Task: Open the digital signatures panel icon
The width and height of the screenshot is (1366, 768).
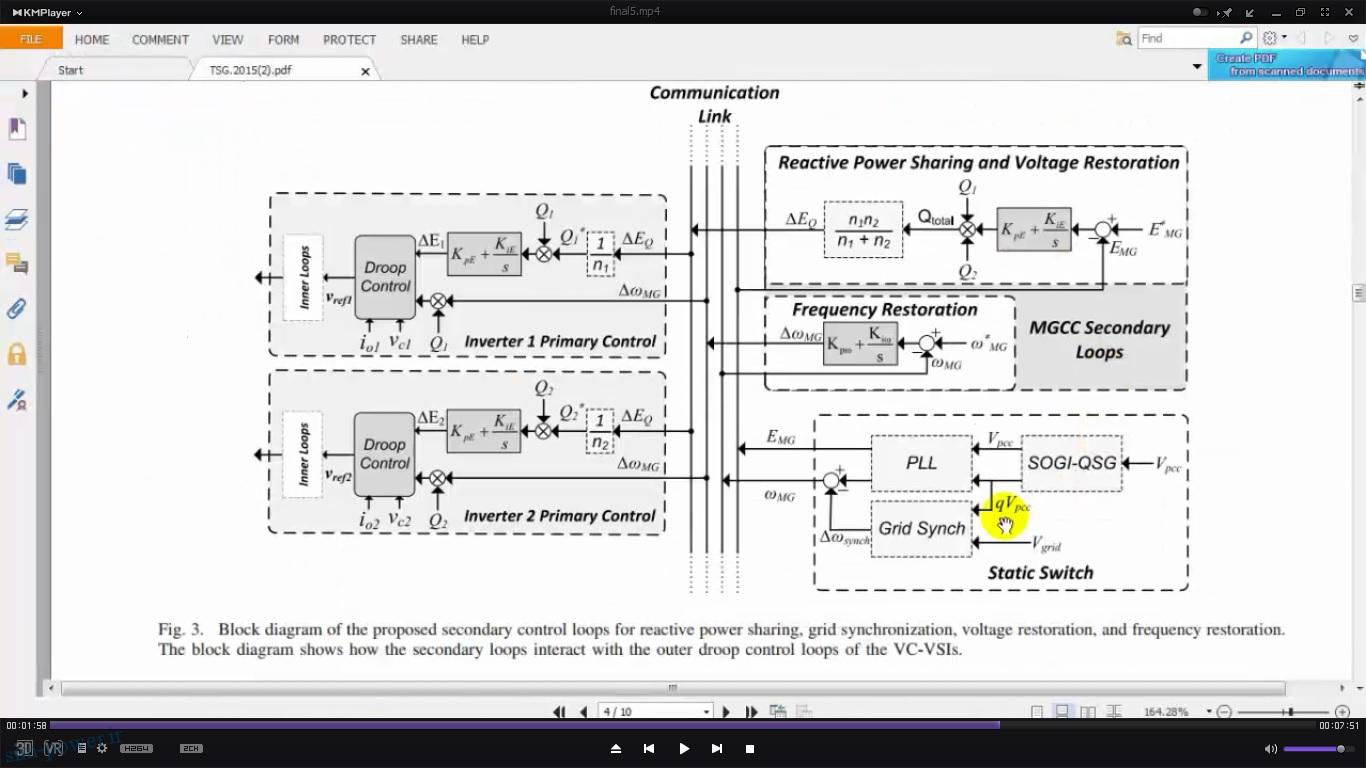Action: [x=16, y=400]
